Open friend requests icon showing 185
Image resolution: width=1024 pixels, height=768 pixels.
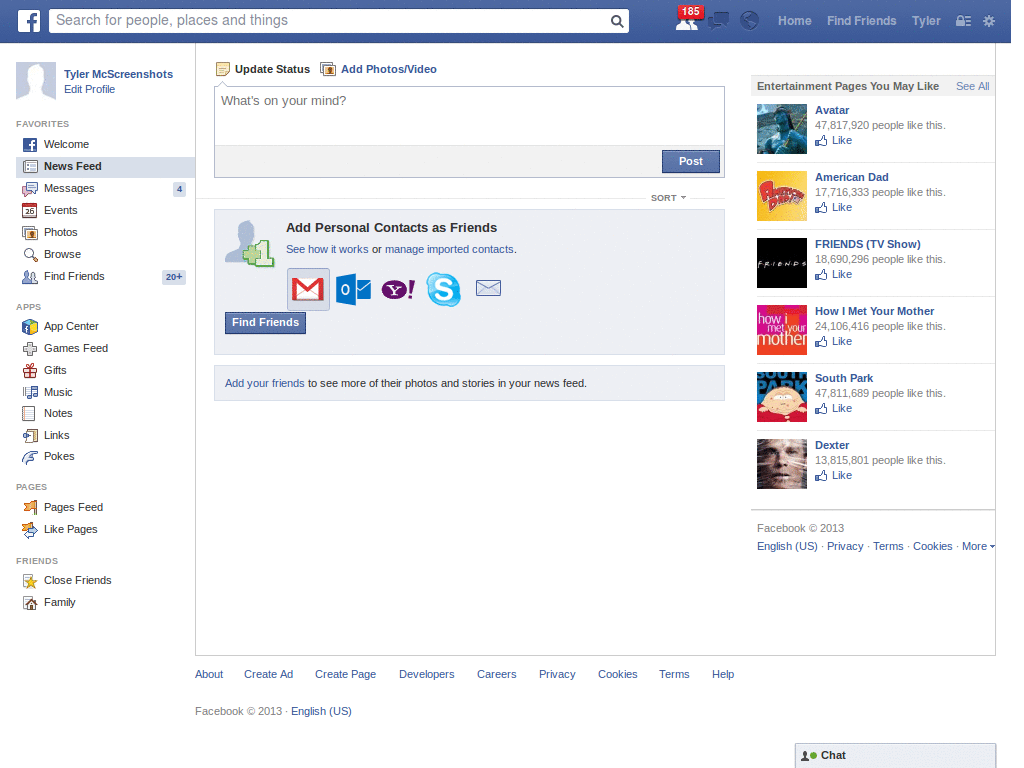point(687,20)
